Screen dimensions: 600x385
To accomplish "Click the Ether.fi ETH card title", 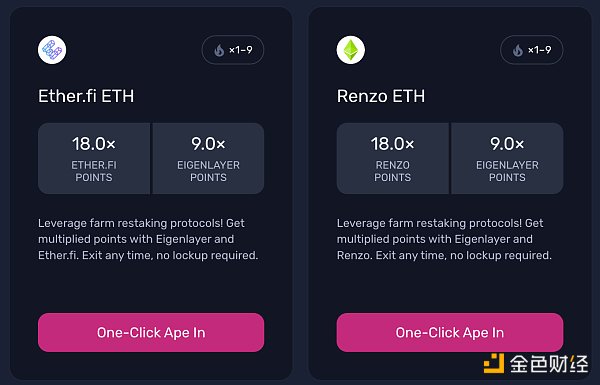I will 86,96.
